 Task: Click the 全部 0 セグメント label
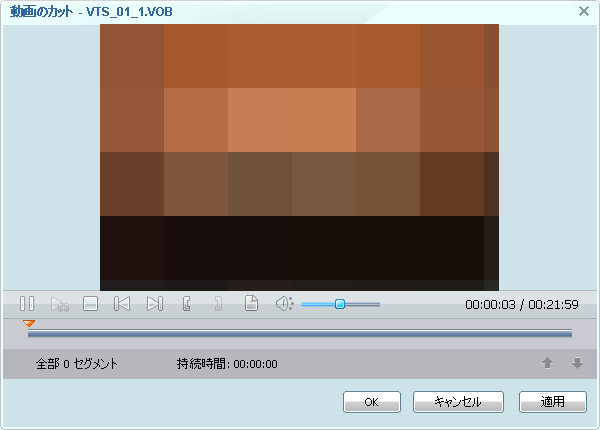pyautogui.click(x=77, y=363)
